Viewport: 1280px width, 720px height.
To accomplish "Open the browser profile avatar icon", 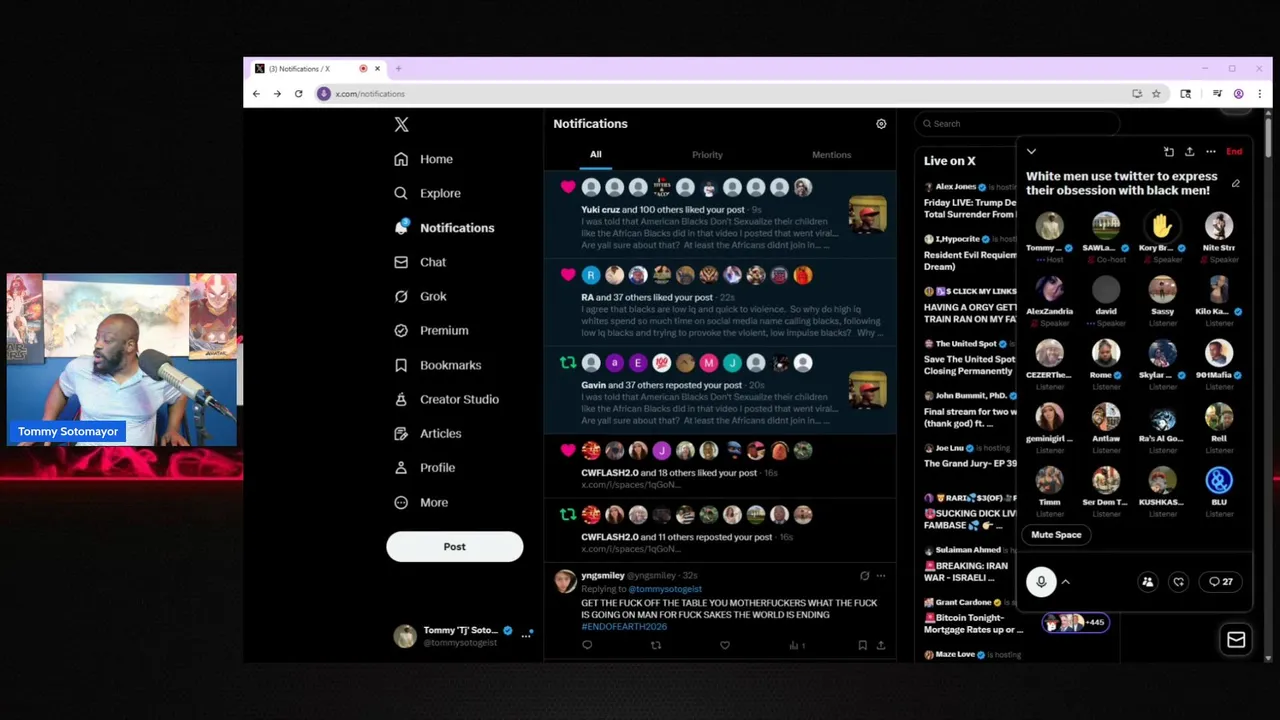I will coord(1238,94).
